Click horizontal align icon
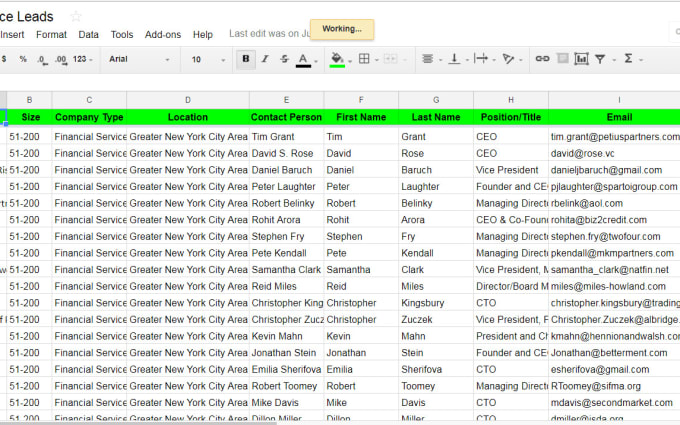This screenshot has height=425, width=680. click(x=427, y=59)
